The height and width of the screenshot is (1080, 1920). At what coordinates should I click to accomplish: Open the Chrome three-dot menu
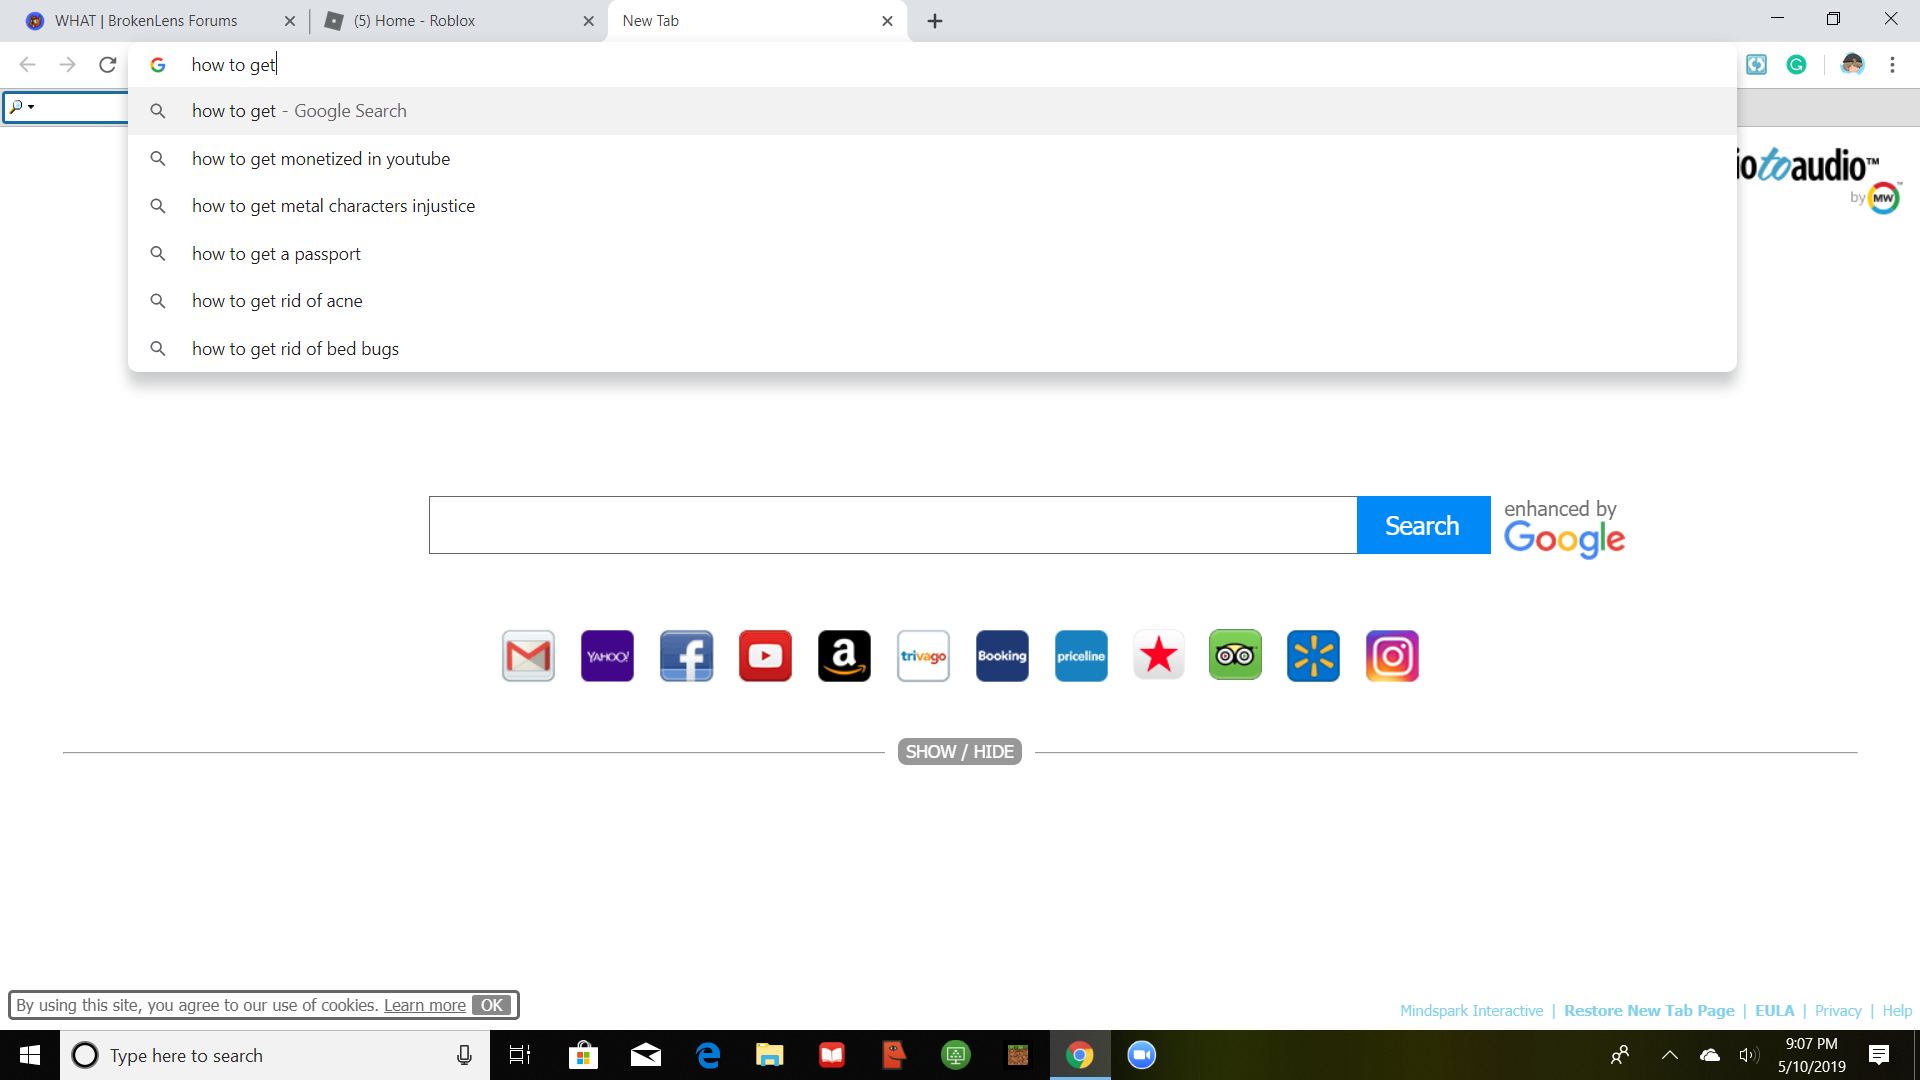tap(1892, 65)
